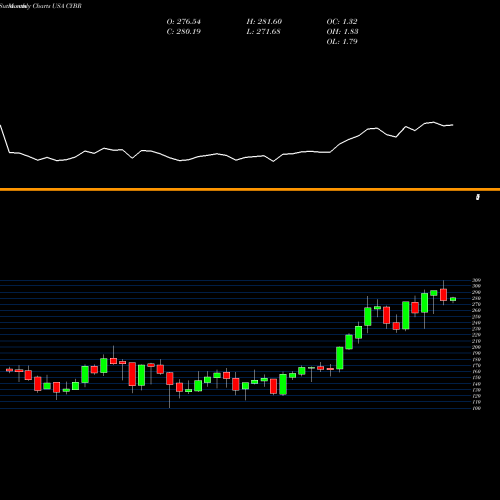Click the 100 price axis label
500x500 pixels.
[477, 408]
